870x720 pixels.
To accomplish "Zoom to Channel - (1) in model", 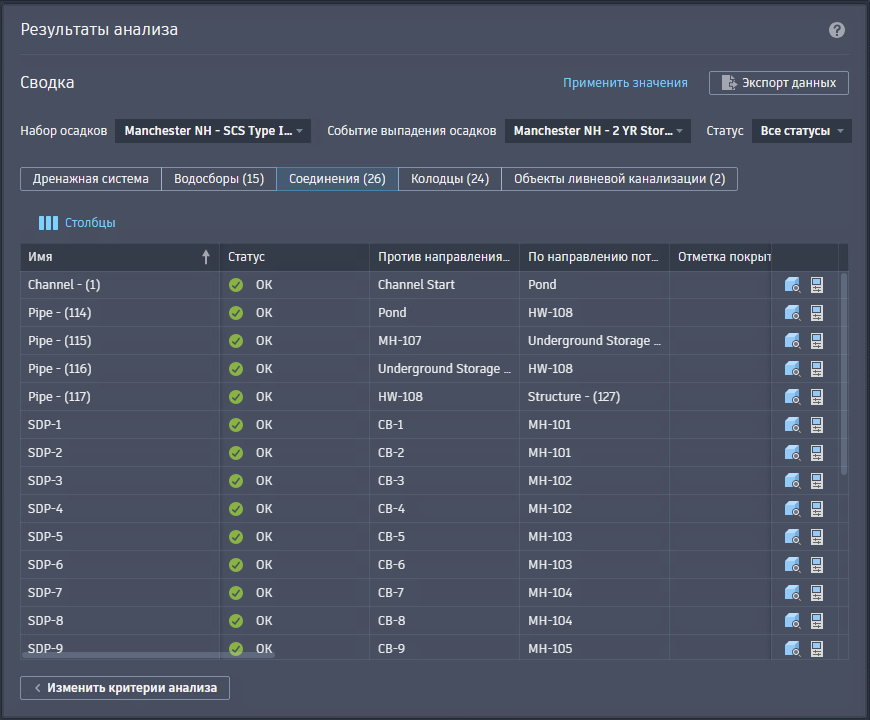I will pyautogui.click(x=792, y=285).
